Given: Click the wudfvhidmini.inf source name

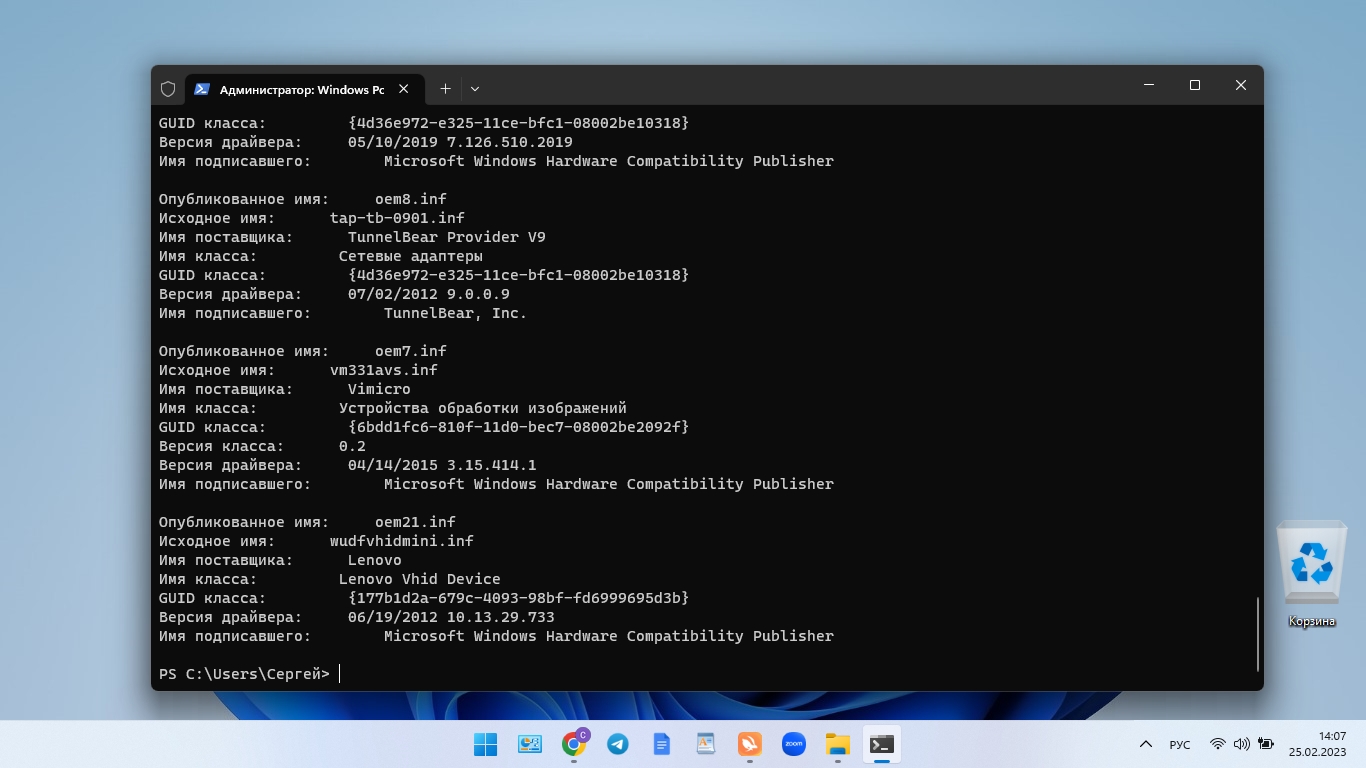Looking at the screenshot, I should tap(402, 541).
